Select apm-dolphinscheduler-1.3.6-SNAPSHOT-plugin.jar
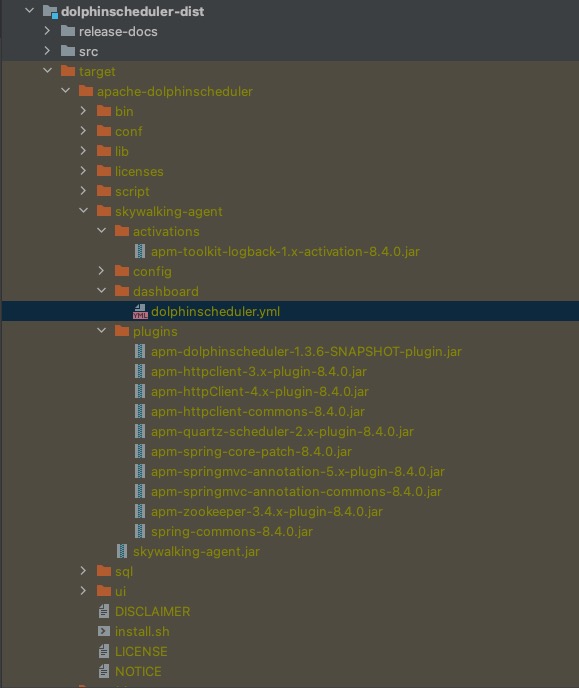Screen dimensions: 579x688 point(306,351)
